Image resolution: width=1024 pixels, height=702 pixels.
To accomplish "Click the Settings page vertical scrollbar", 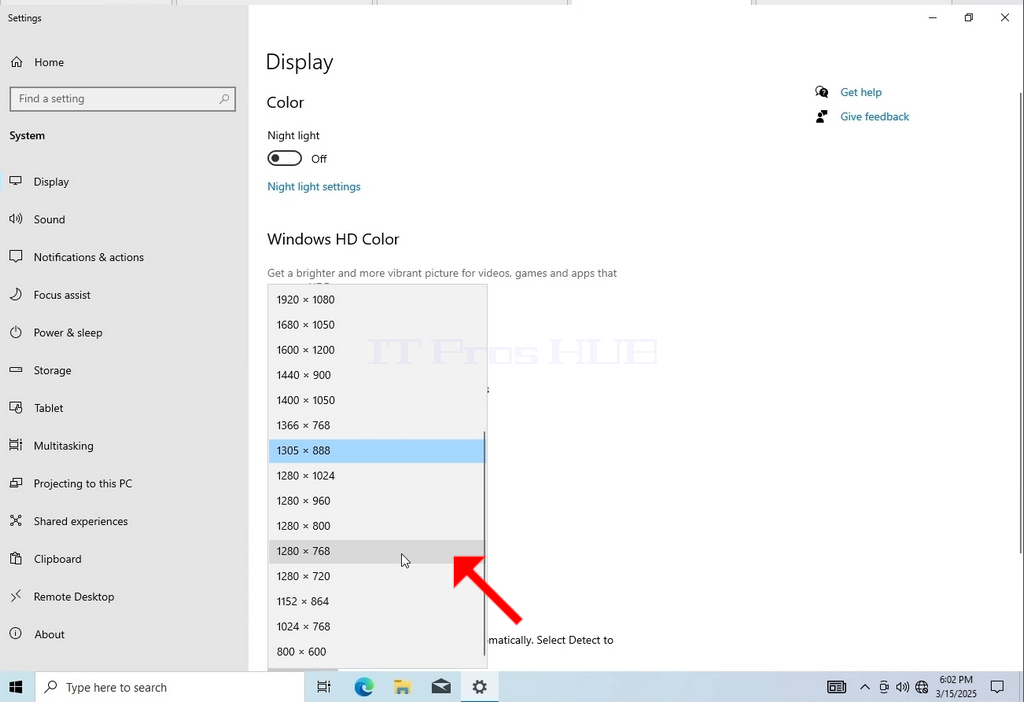I will [1021, 323].
